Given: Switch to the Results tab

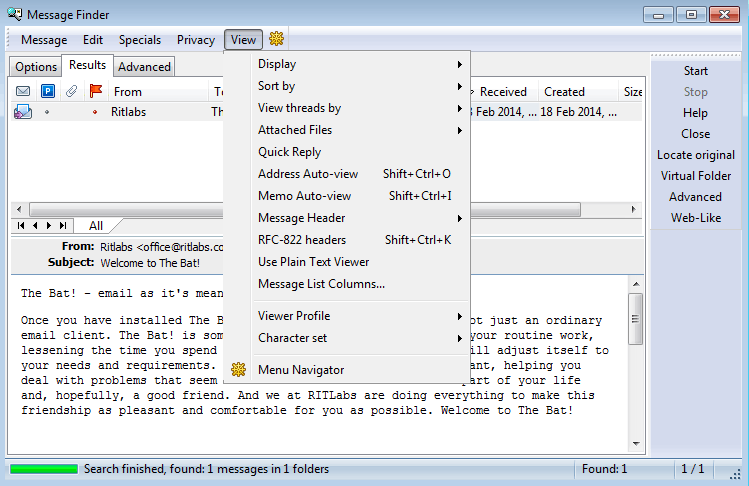Looking at the screenshot, I should tap(87, 65).
